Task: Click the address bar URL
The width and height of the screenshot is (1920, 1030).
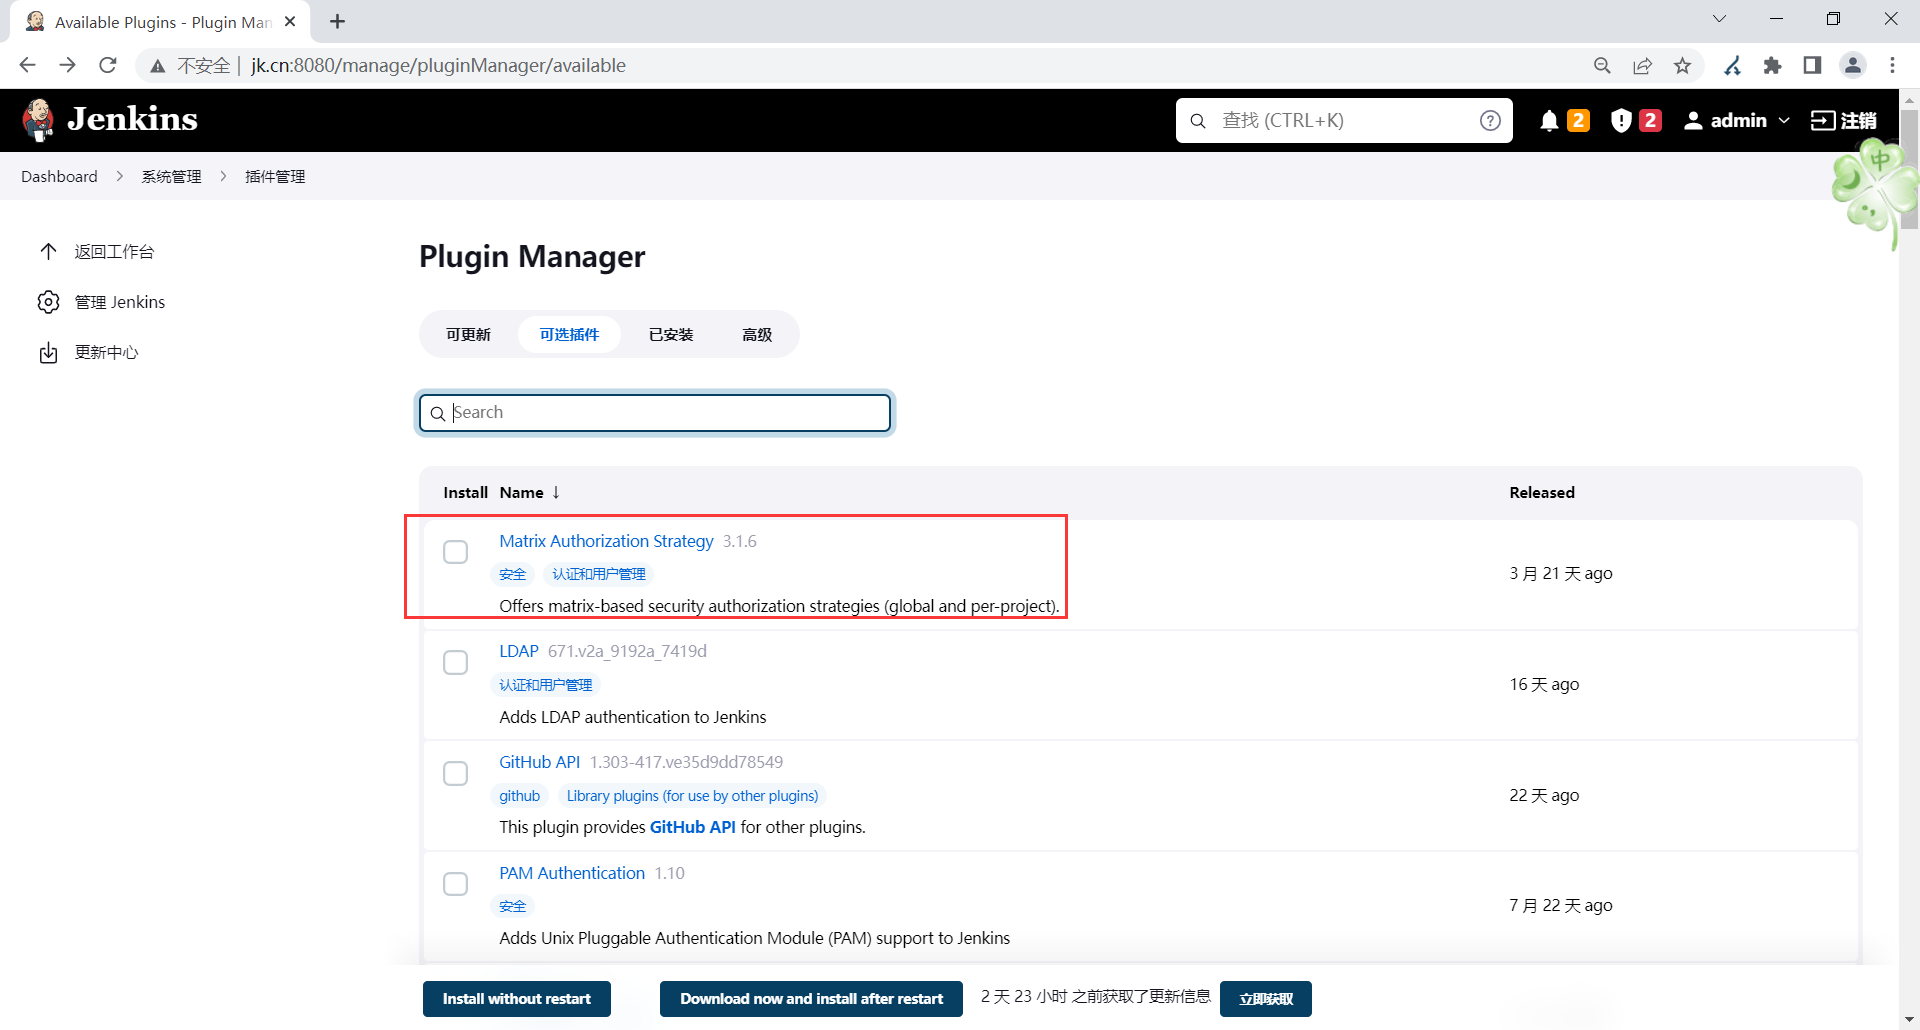Action: pos(438,65)
